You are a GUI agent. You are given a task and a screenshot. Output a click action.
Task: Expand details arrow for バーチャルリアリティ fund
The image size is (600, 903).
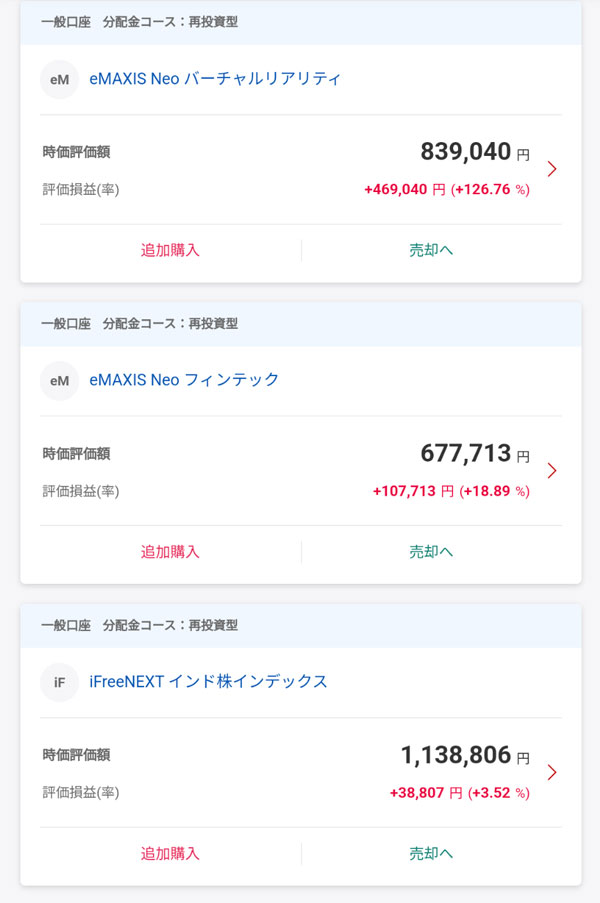pyautogui.click(x=552, y=169)
